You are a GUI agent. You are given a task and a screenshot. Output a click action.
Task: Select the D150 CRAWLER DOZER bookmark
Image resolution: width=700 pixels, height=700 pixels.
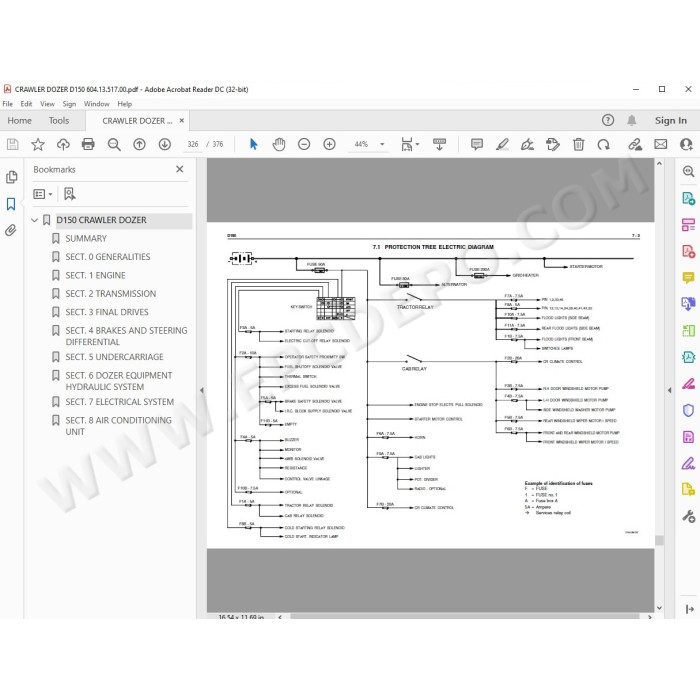[101, 220]
